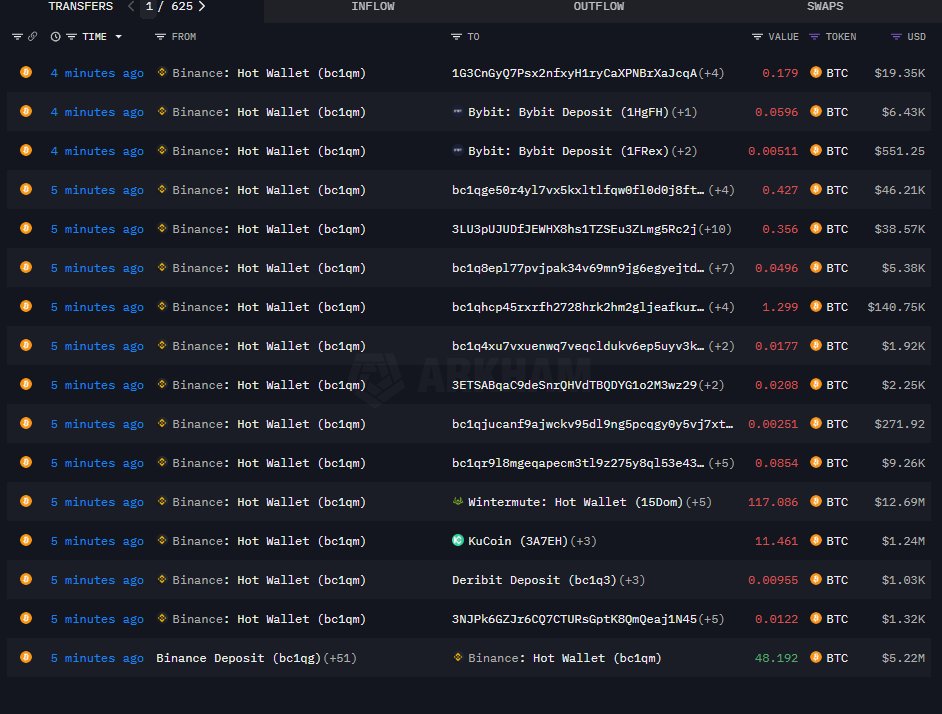
Task: Click the clock icon next to TIME column
Action: (x=55, y=37)
